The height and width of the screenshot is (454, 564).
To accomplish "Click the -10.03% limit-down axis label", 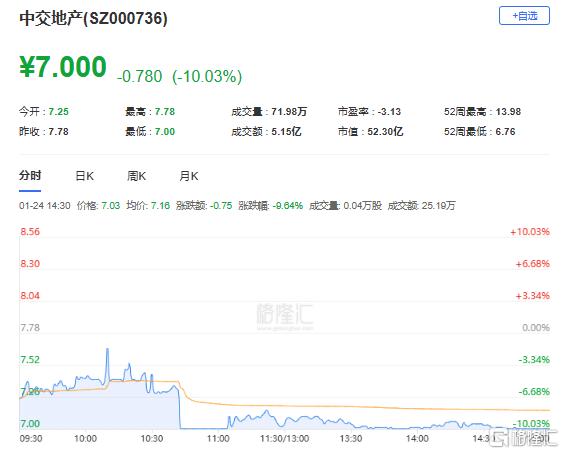I will [x=531, y=423].
